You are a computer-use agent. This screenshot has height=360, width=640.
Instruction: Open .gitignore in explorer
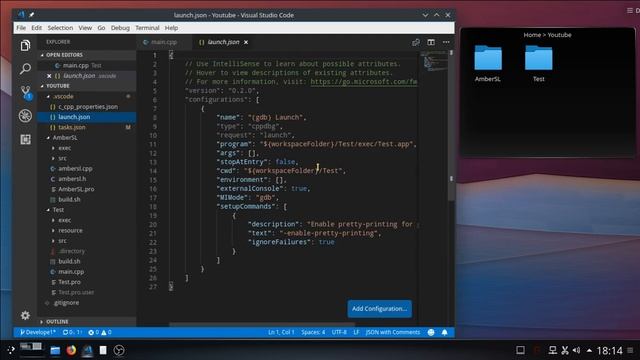pyautogui.click(x=87, y=302)
